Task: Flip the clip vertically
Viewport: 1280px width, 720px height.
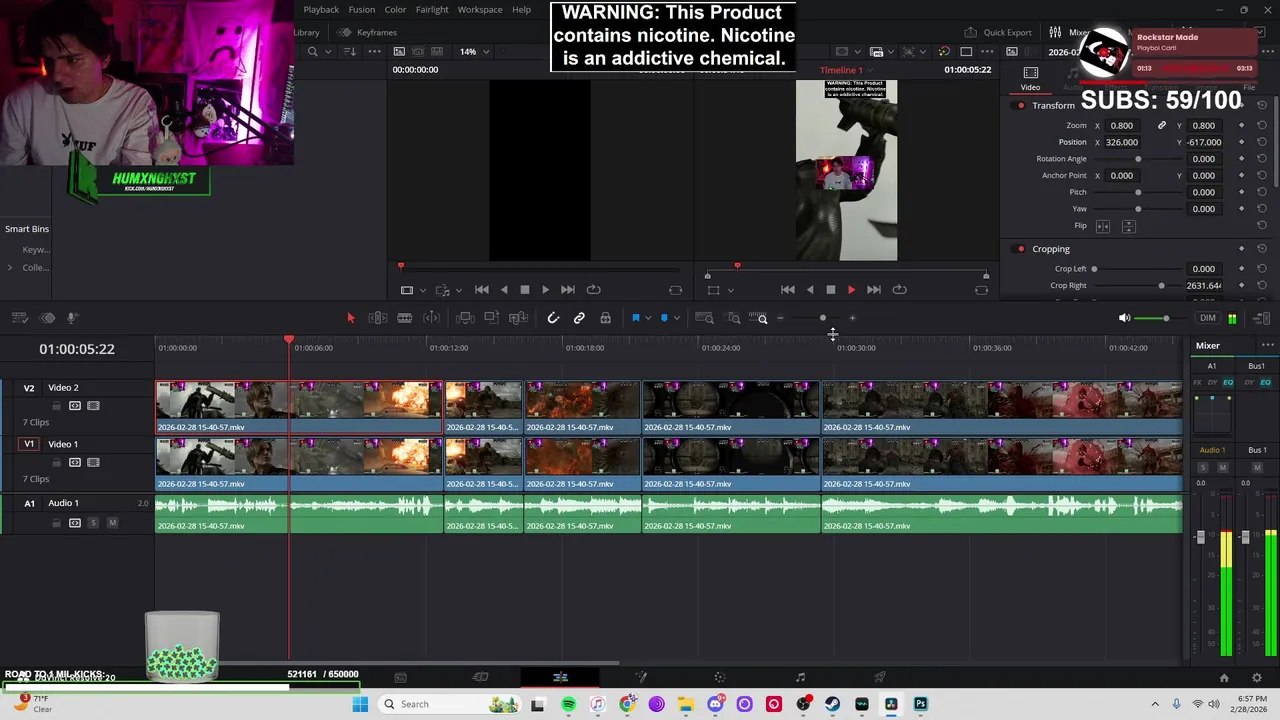Action: (x=1128, y=226)
